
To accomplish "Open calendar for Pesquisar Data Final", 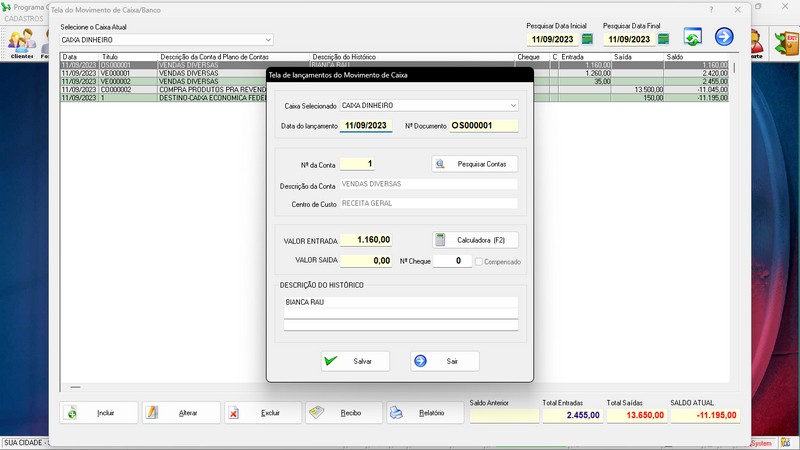I will pos(663,39).
